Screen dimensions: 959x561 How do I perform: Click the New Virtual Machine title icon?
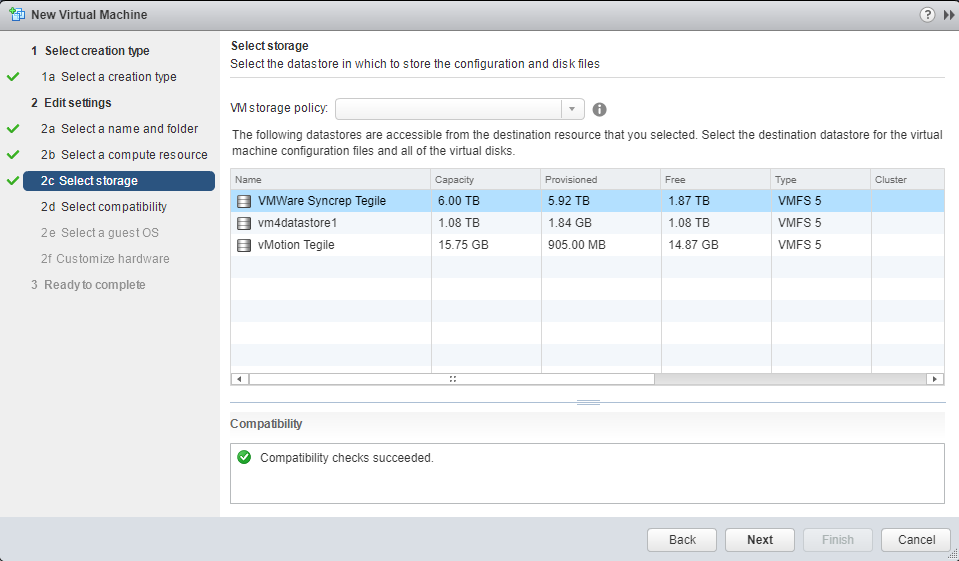click(x=17, y=15)
